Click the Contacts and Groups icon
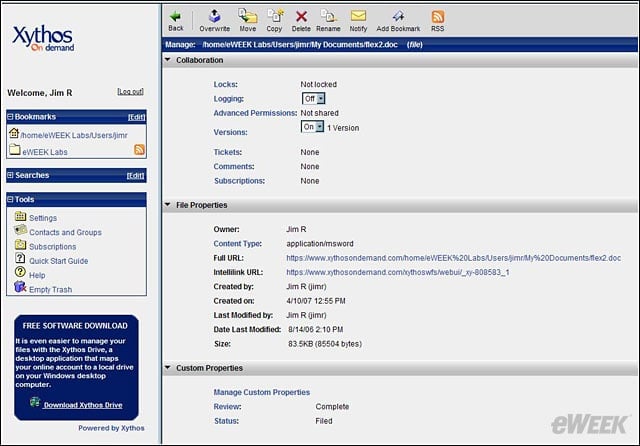The height and width of the screenshot is (446, 640). (x=20, y=230)
